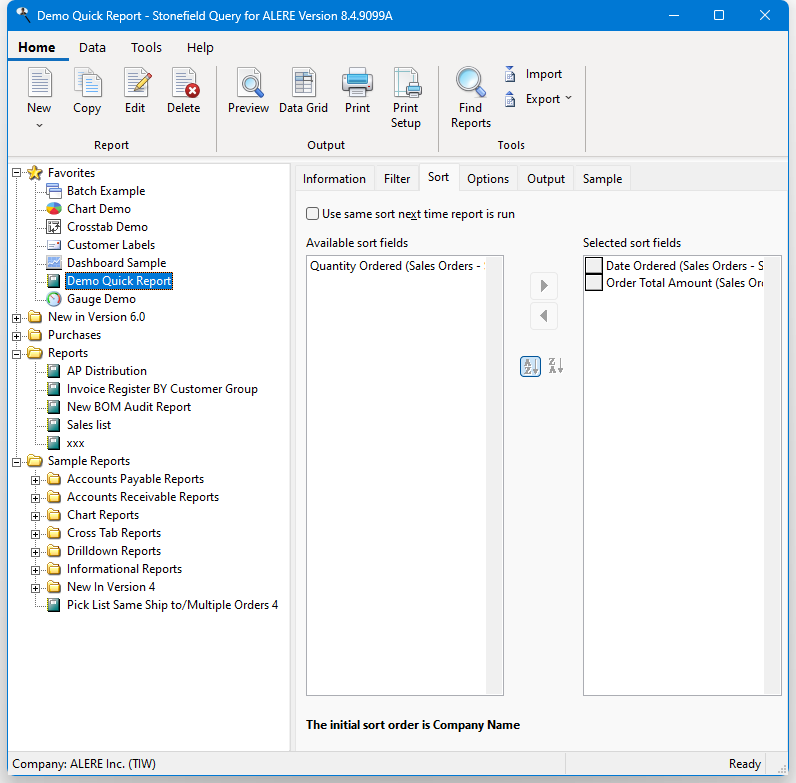
Task: Click the Find Reports magnifying glass
Action: (x=470, y=82)
